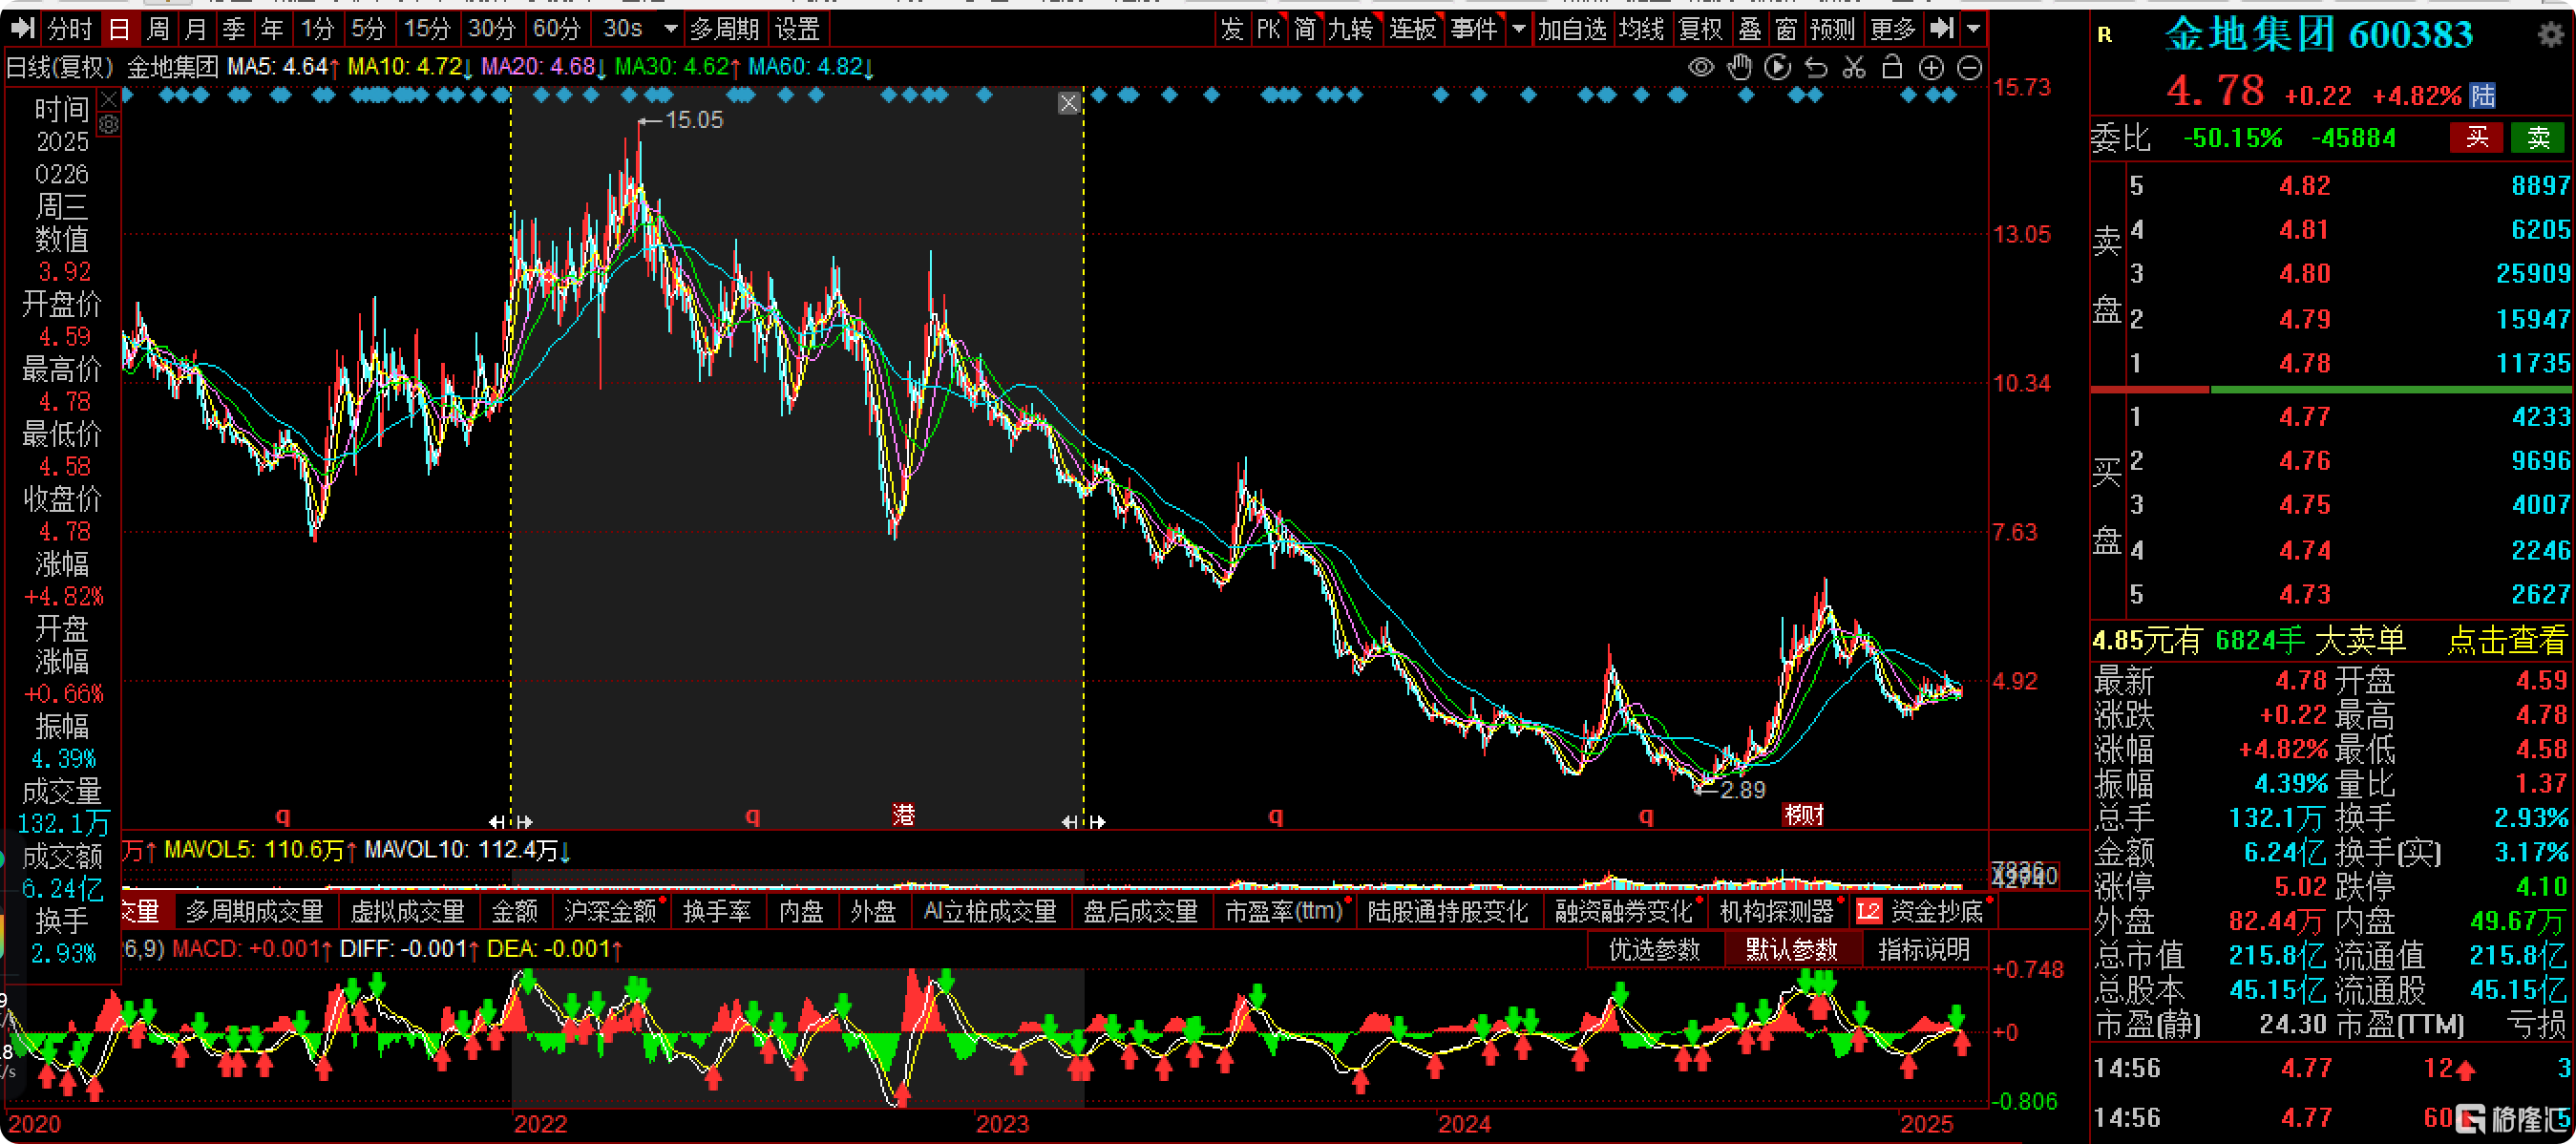Click the R badge left of the stock name
The image size is (2576, 1144).
tap(2105, 35)
